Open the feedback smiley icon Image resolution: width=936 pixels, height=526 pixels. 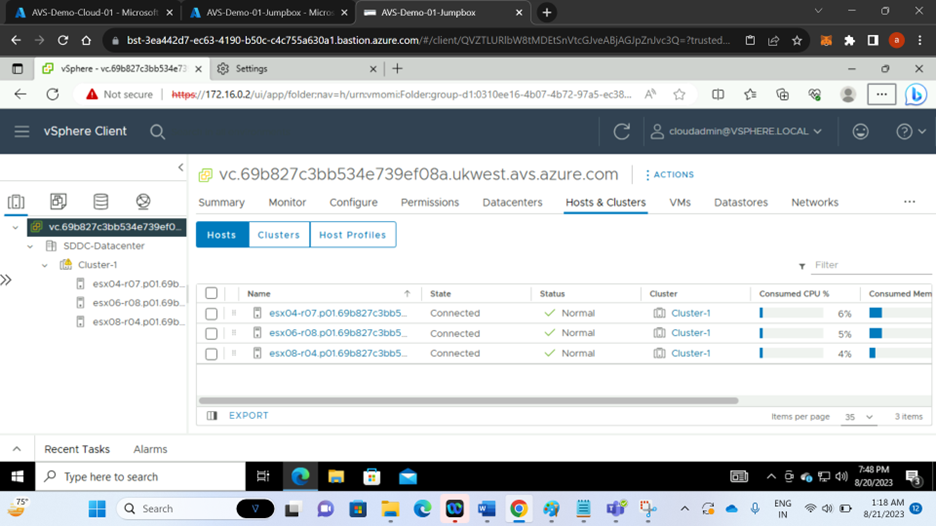(860, 131)
